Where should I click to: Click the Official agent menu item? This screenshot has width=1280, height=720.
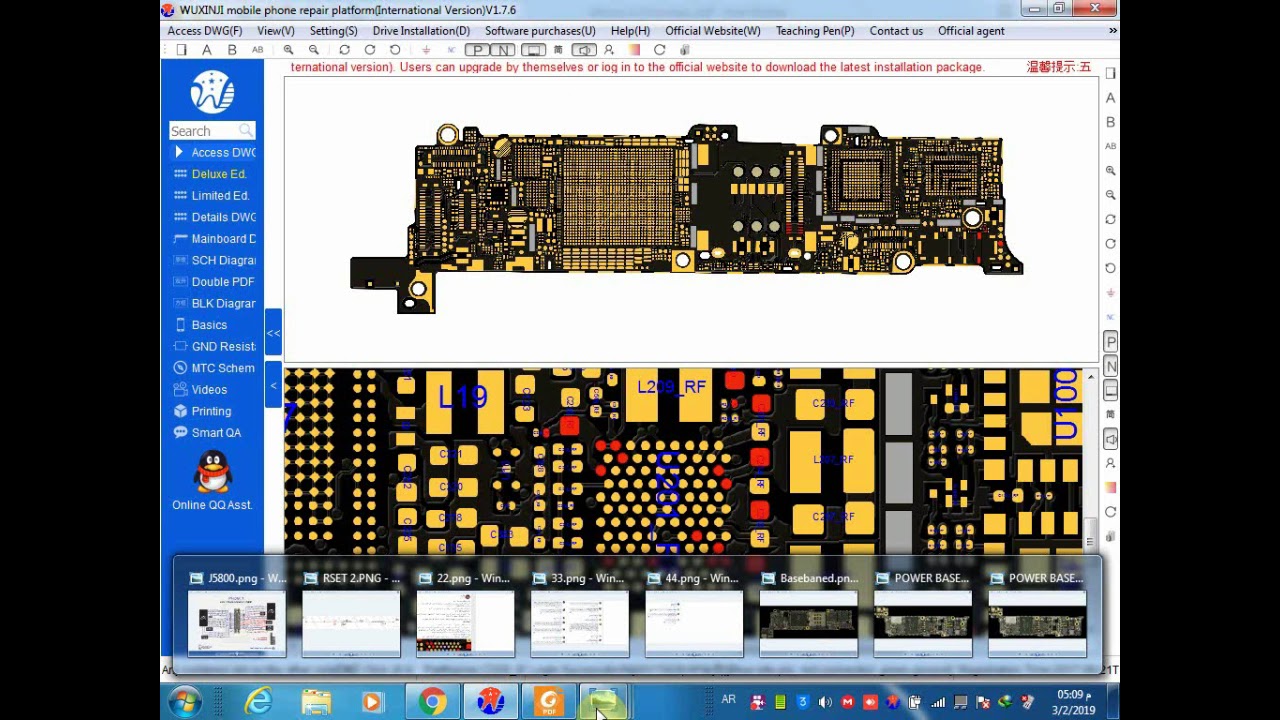pos(971,31)
